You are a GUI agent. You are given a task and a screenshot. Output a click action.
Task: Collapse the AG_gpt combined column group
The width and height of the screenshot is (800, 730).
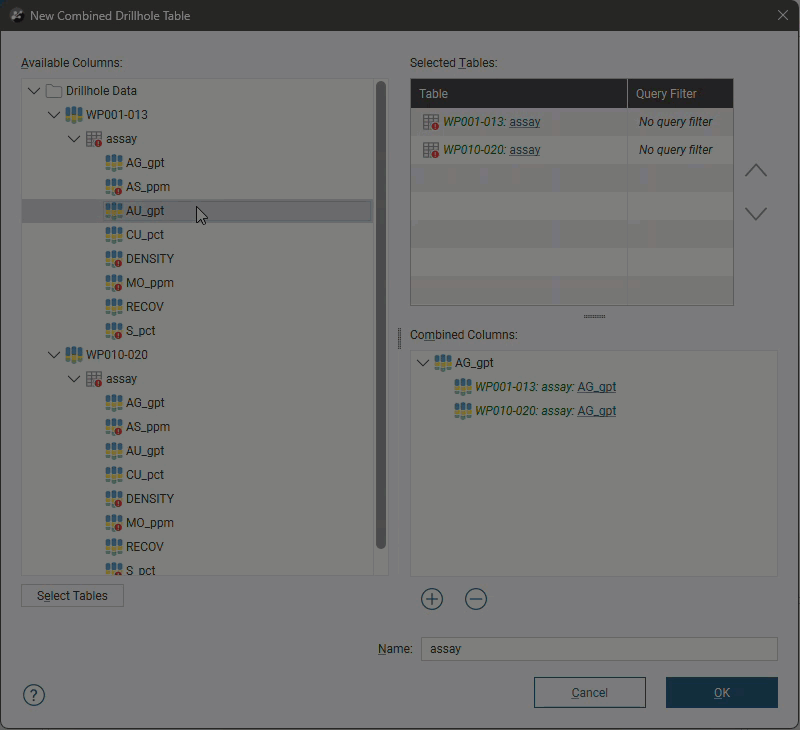pos(422,363)
